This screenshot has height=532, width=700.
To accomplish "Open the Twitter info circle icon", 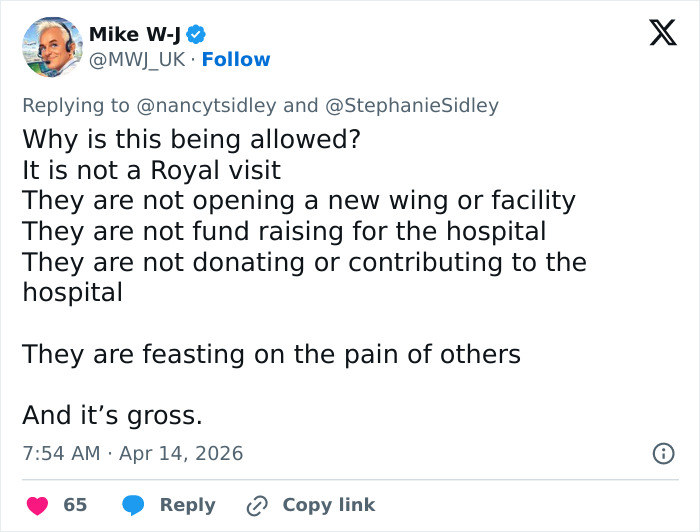I will pyautogui.click(x=663, y=453).
